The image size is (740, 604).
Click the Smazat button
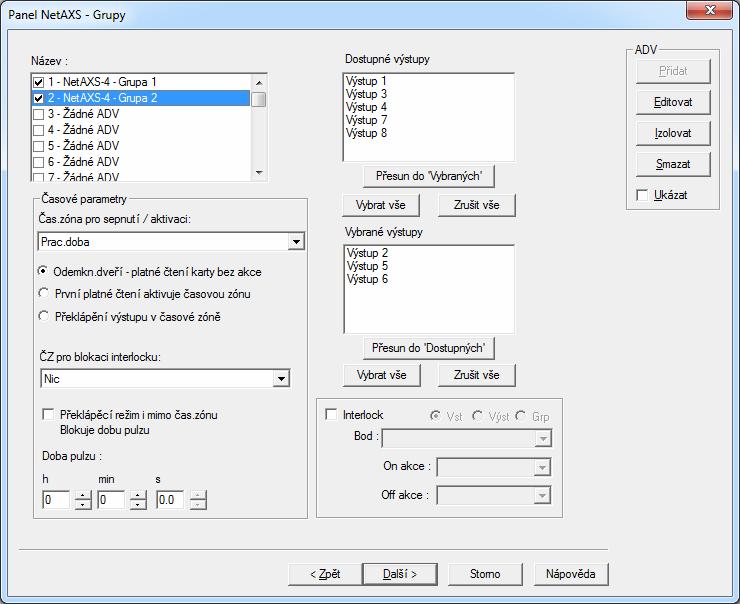tap(673, 164)
